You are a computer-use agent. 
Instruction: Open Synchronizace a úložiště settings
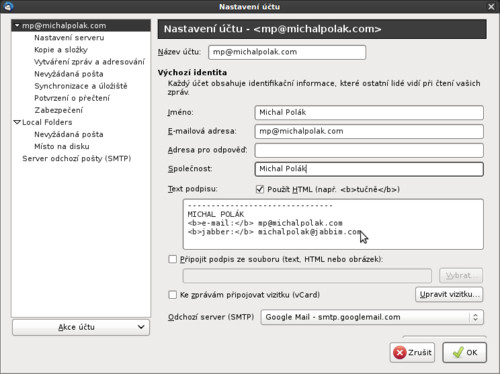coord(81,86)
